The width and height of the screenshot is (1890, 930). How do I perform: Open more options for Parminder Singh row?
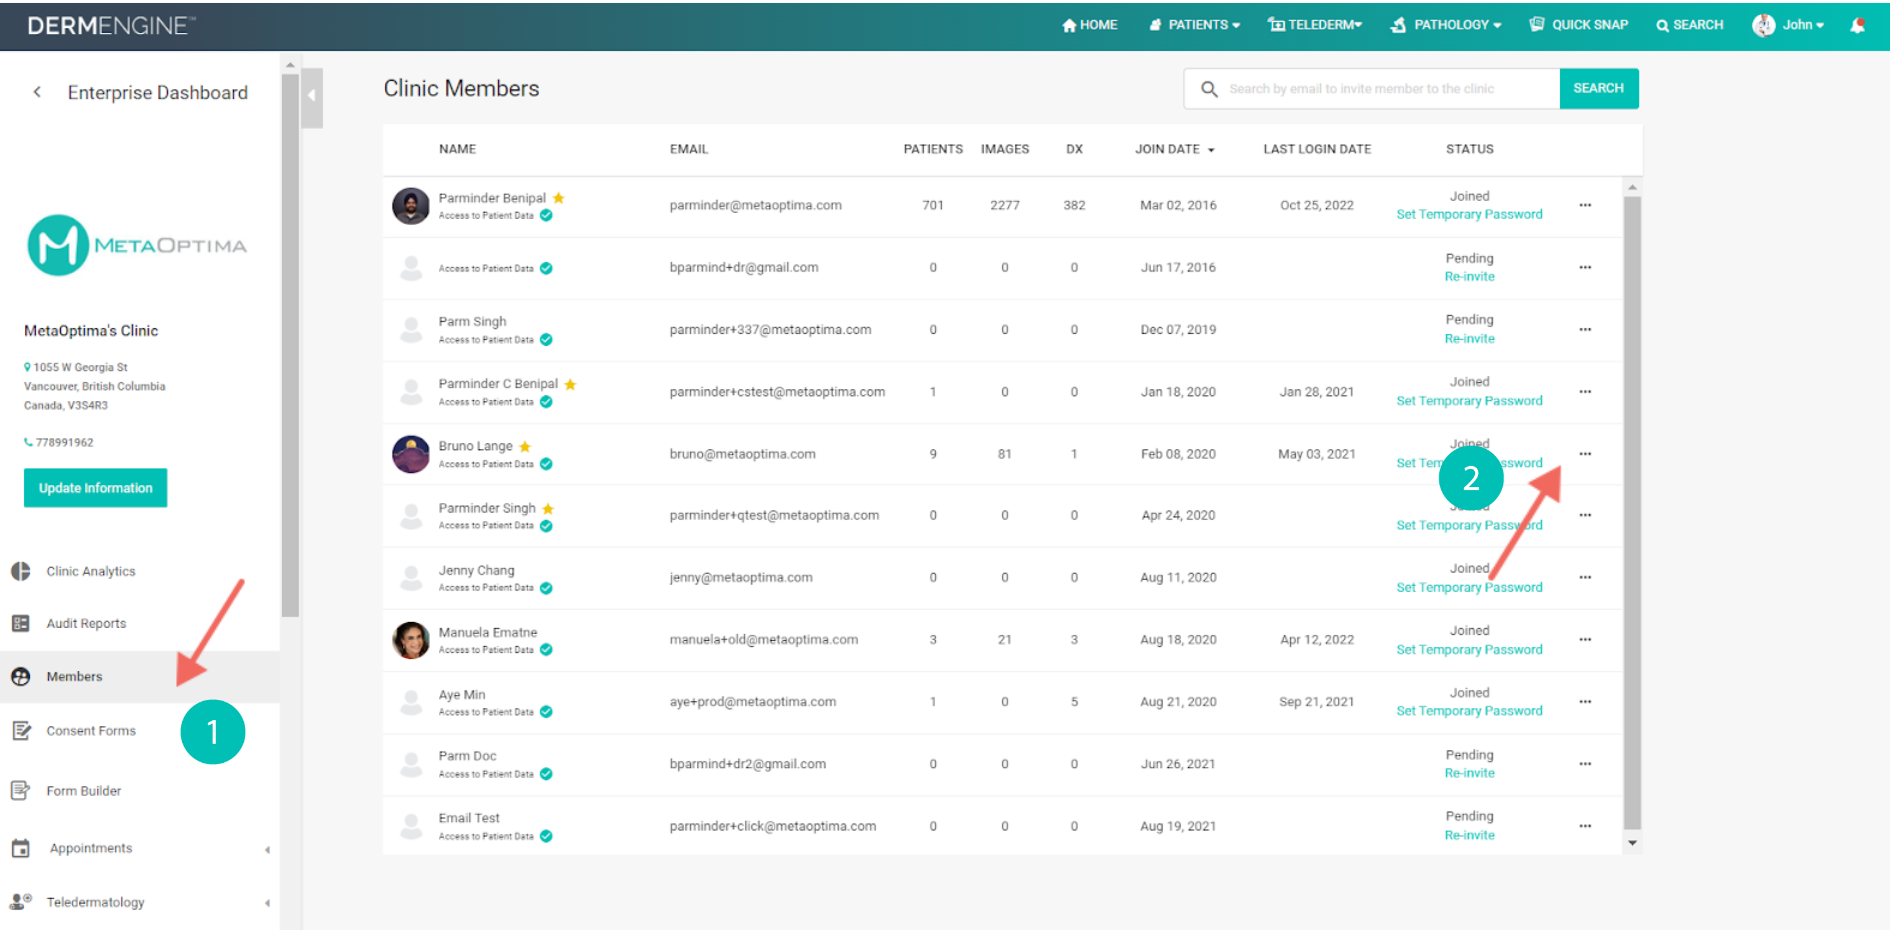[x=1585, y=515]
